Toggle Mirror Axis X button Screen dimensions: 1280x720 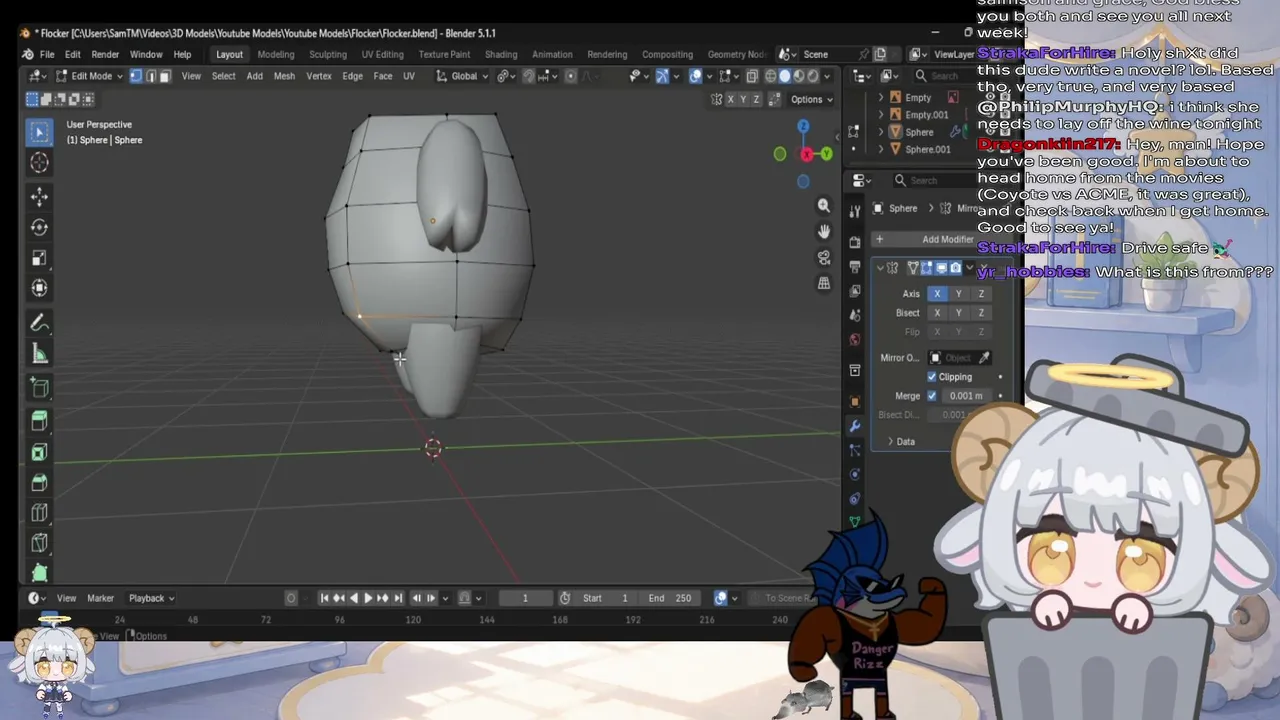click(937, 294)
